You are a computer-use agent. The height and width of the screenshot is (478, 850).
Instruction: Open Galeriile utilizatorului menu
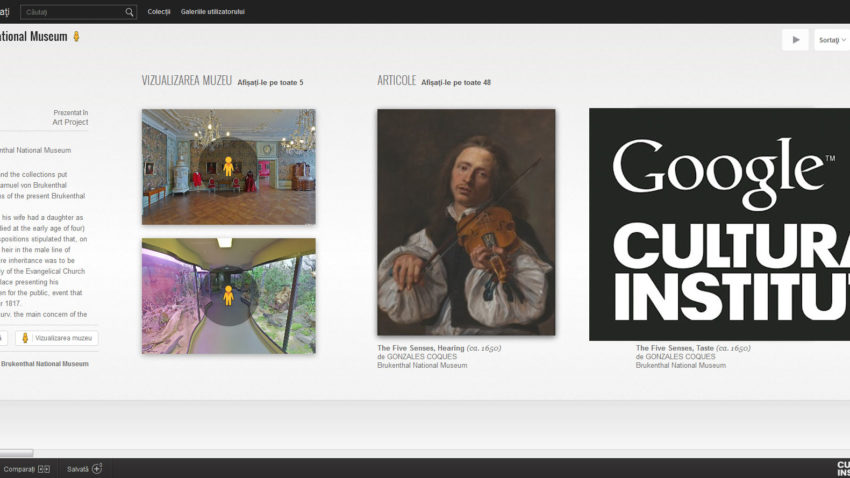pyautogui.click(x=212, y=12)
